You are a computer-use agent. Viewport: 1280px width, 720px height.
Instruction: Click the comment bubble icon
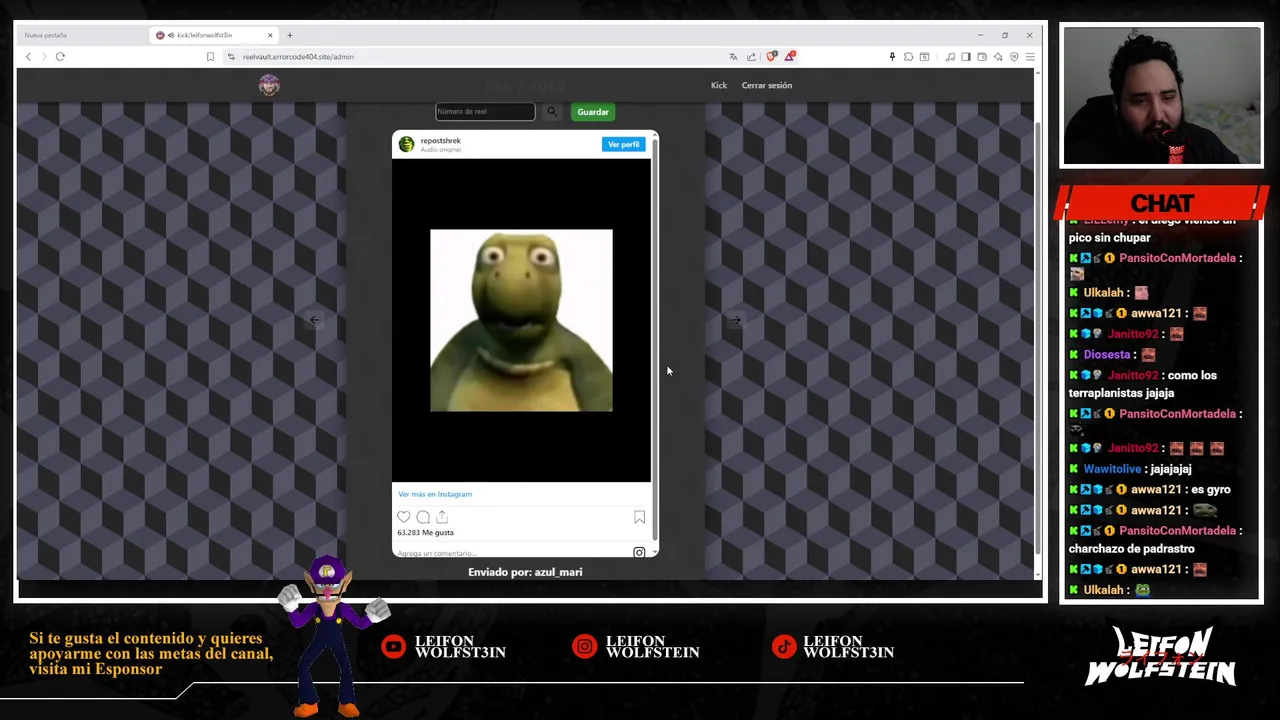tap(423, 517)
